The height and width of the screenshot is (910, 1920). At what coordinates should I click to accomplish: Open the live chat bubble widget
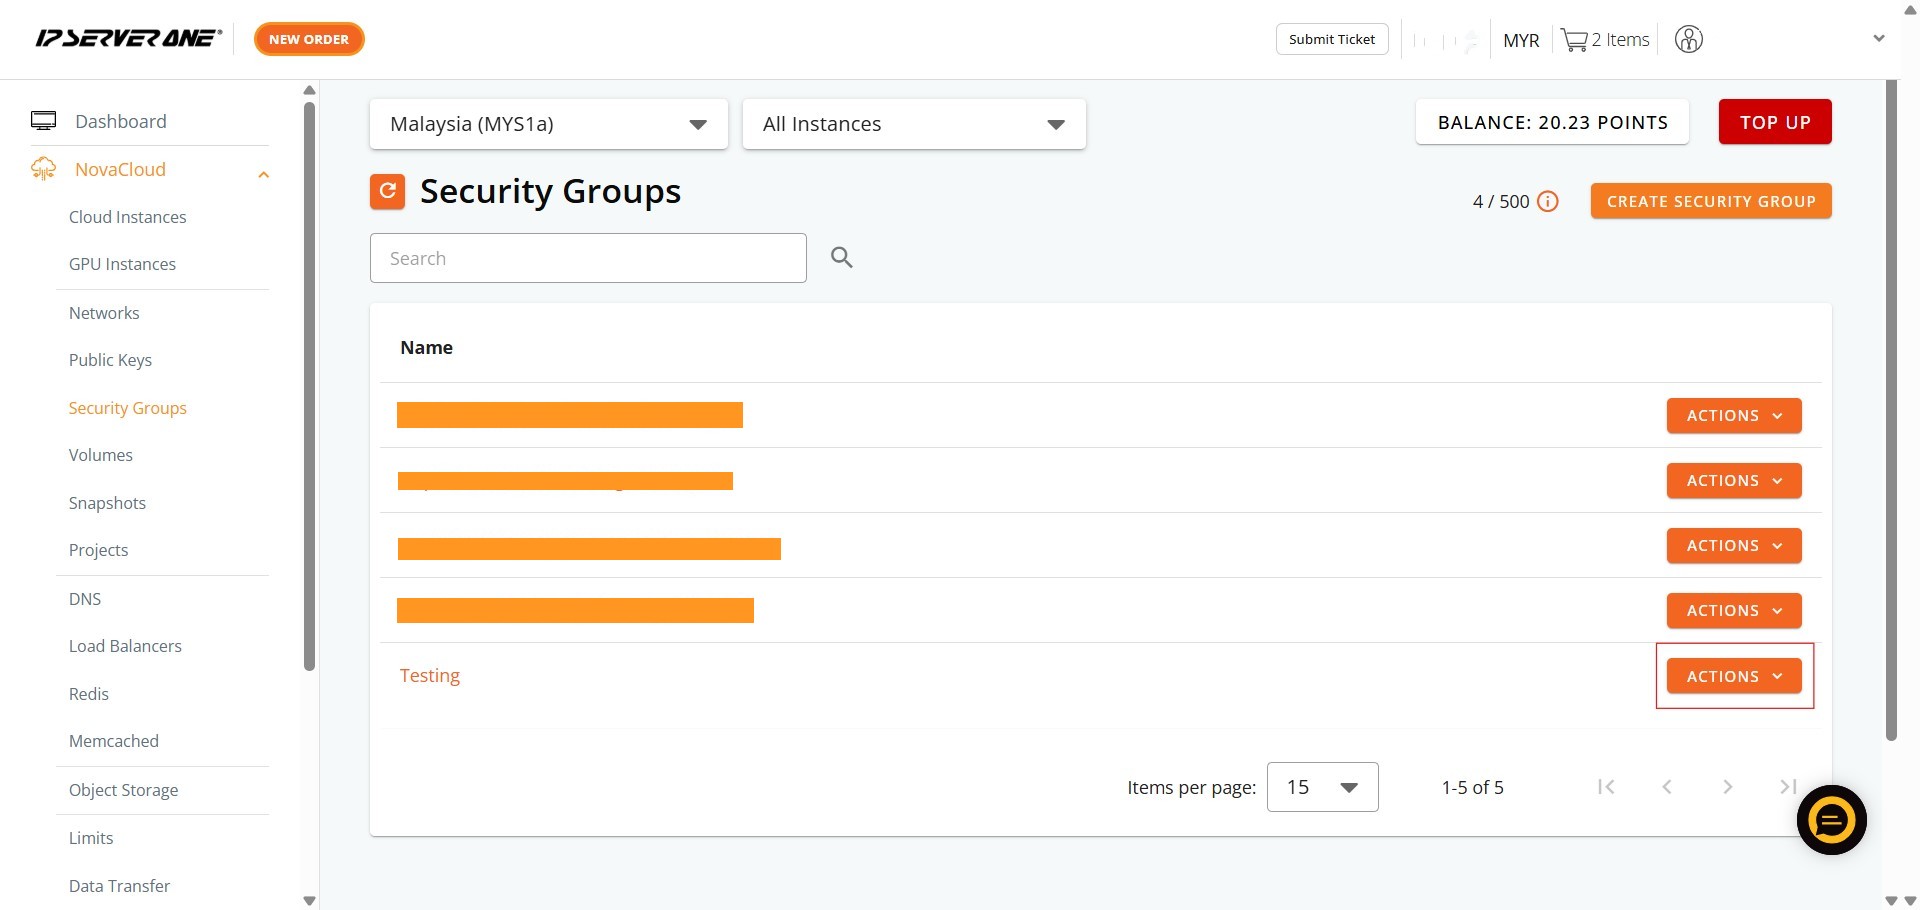1830,821
